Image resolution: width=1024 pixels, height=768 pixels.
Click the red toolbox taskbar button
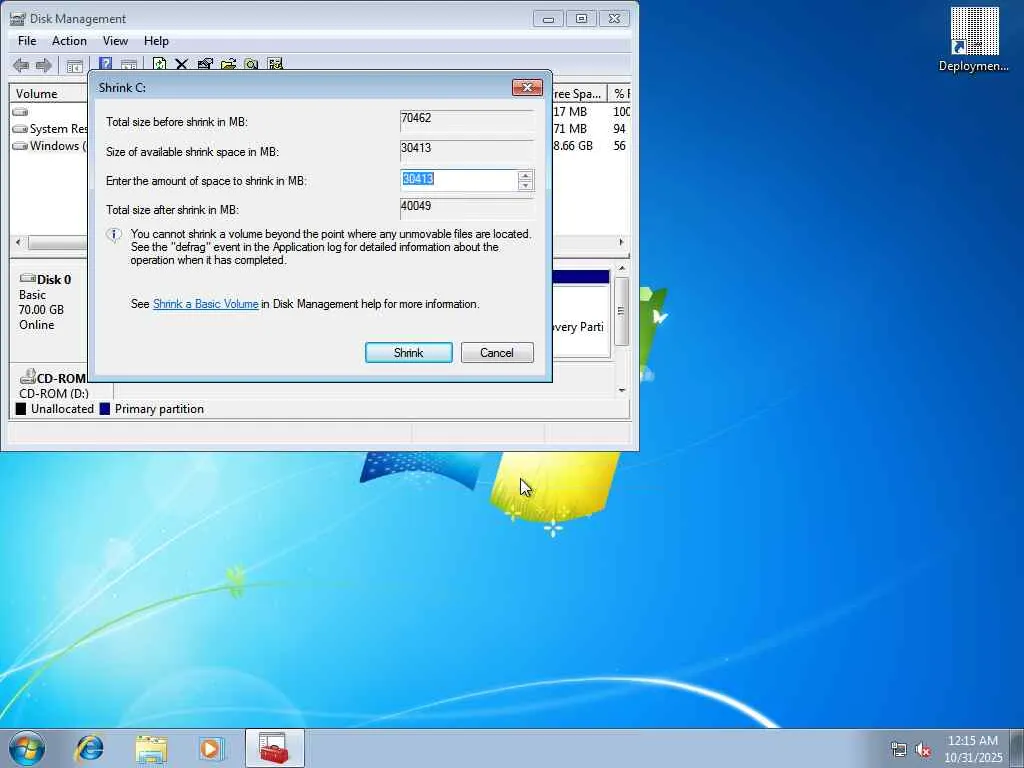click(x=274, y=748)
